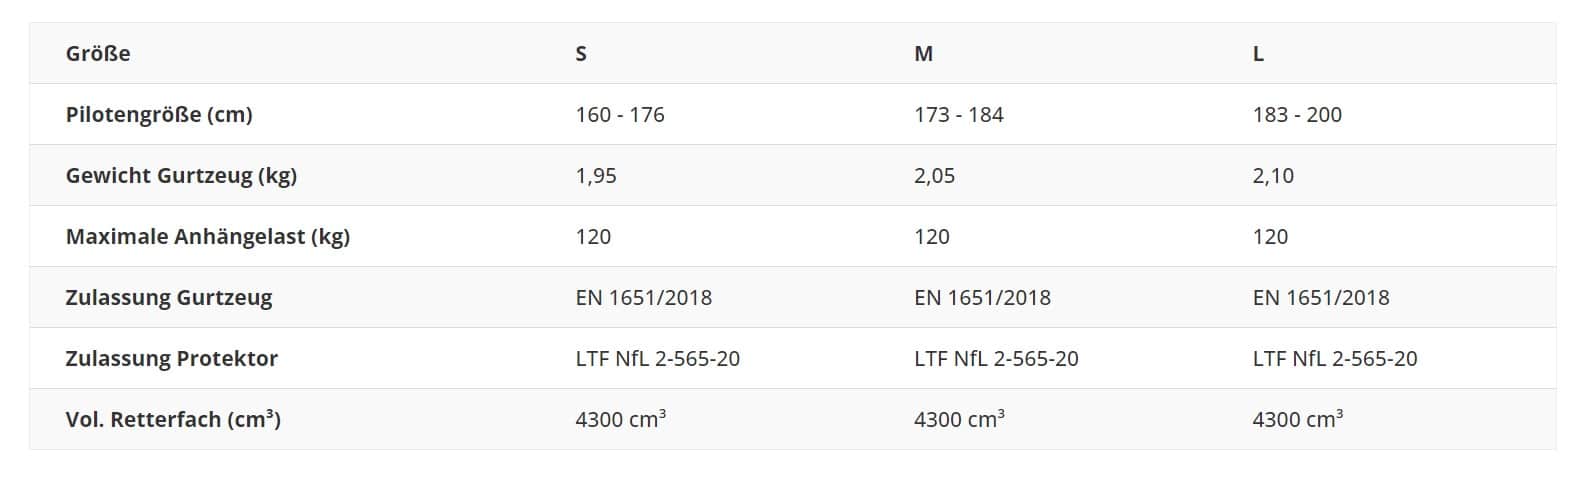Click LTF NfL 2-565-20 in L column

click(x=1335, y=359)
